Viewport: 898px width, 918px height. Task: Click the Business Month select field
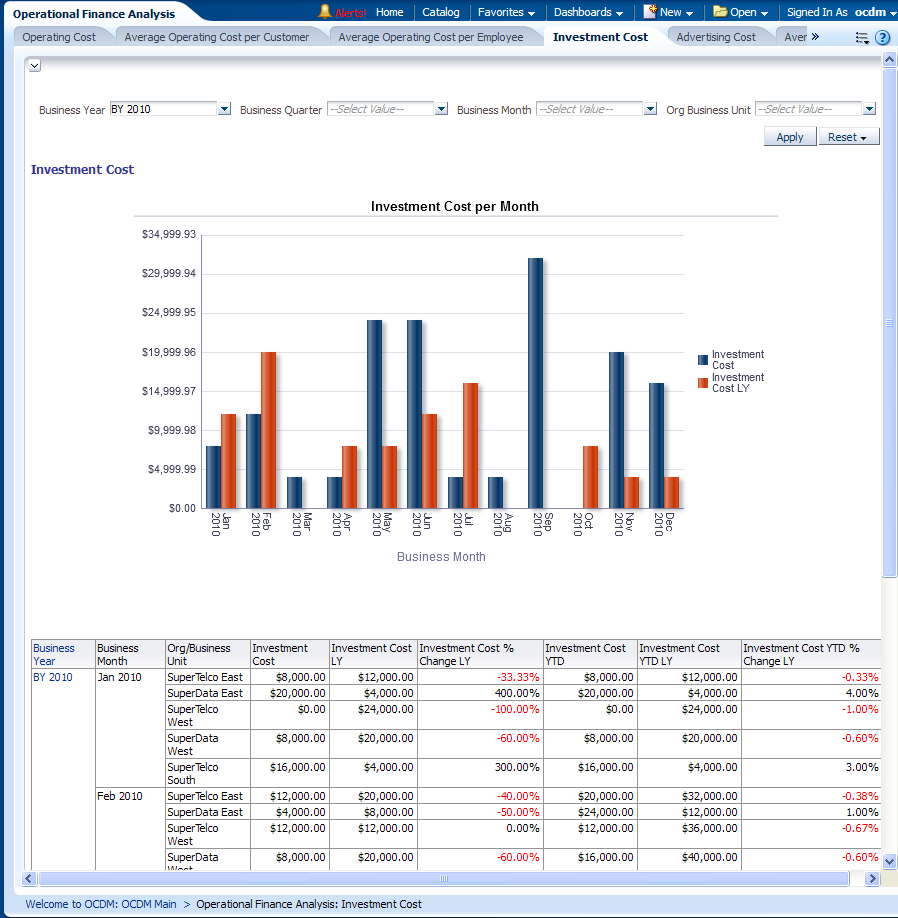click(x=589, y=109)
